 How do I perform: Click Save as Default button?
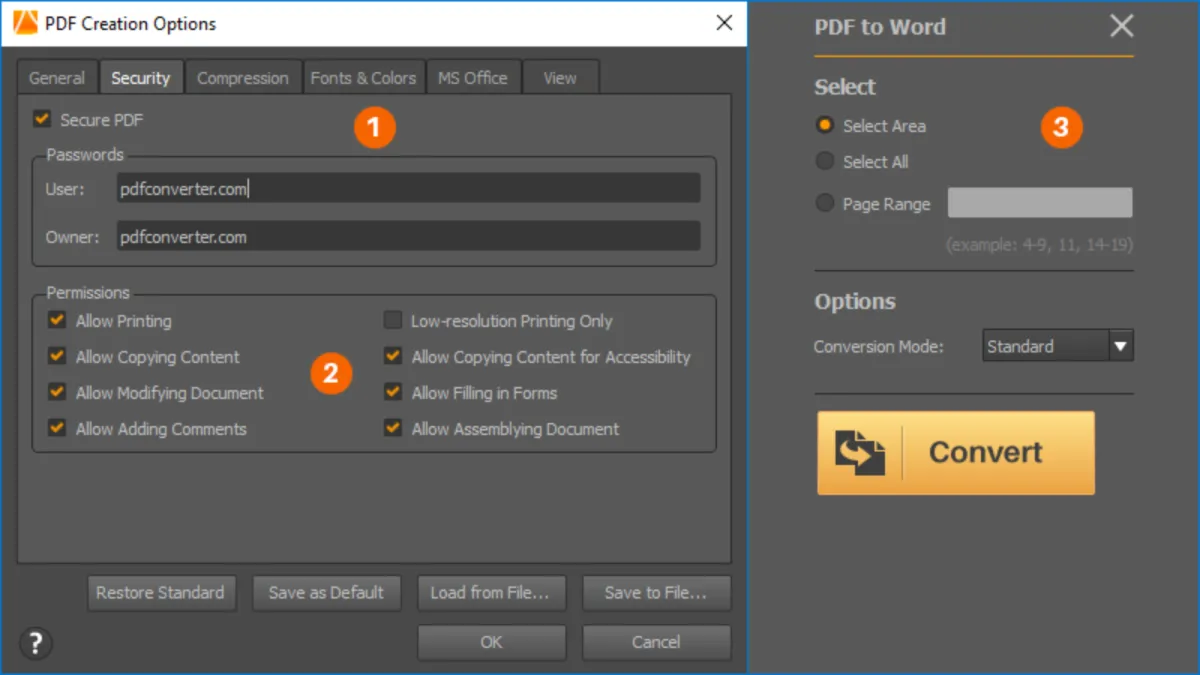coord(326,593)
